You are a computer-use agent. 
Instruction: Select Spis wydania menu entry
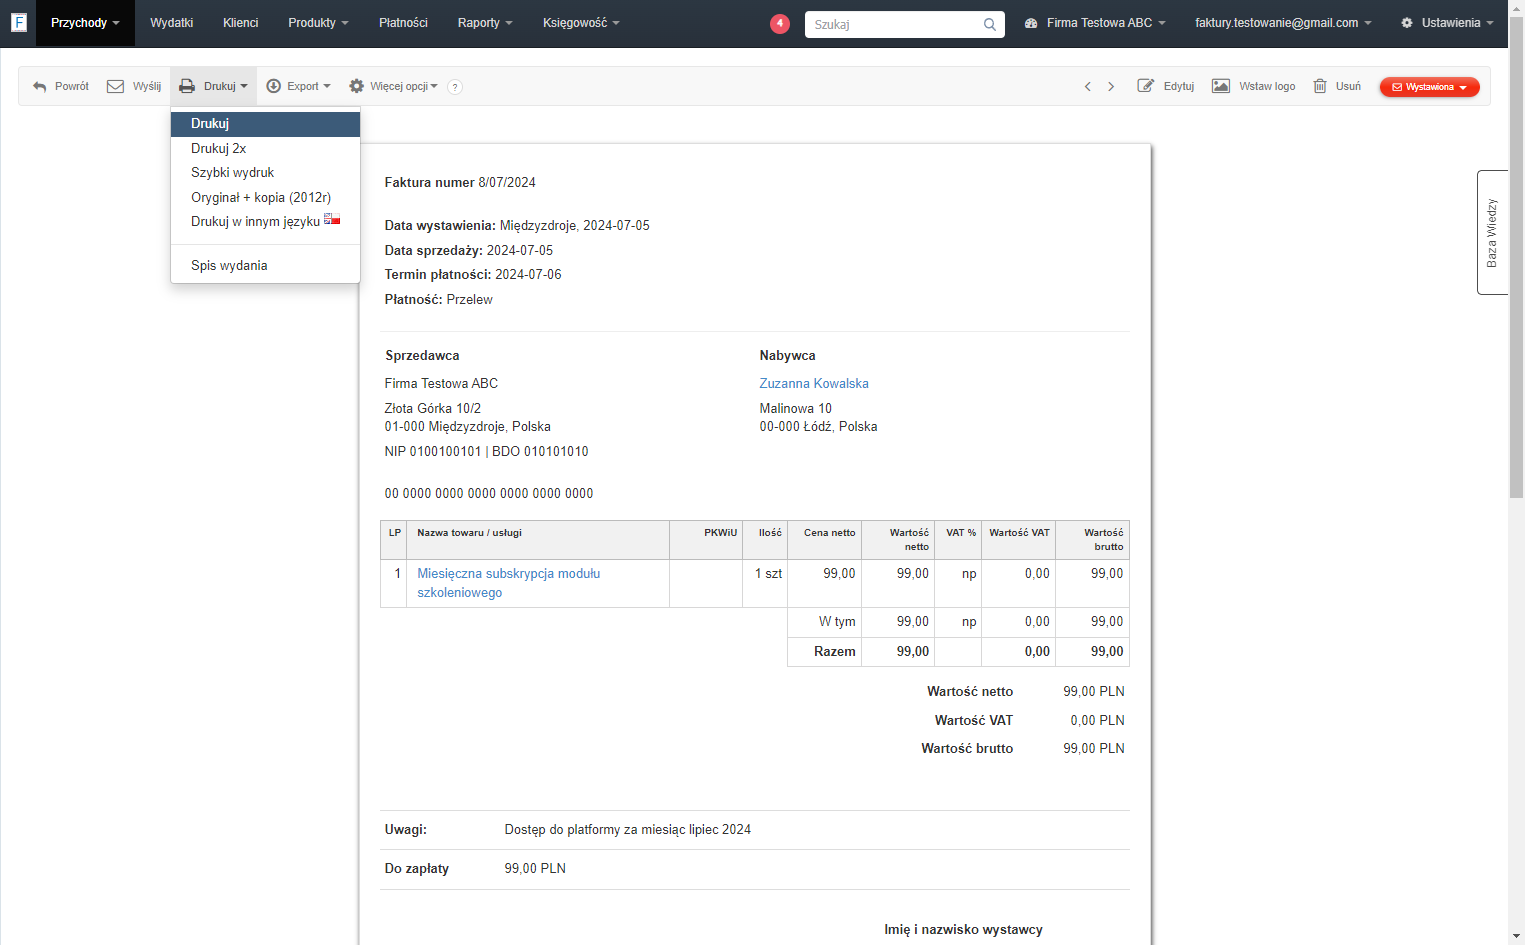click(265, 266)
